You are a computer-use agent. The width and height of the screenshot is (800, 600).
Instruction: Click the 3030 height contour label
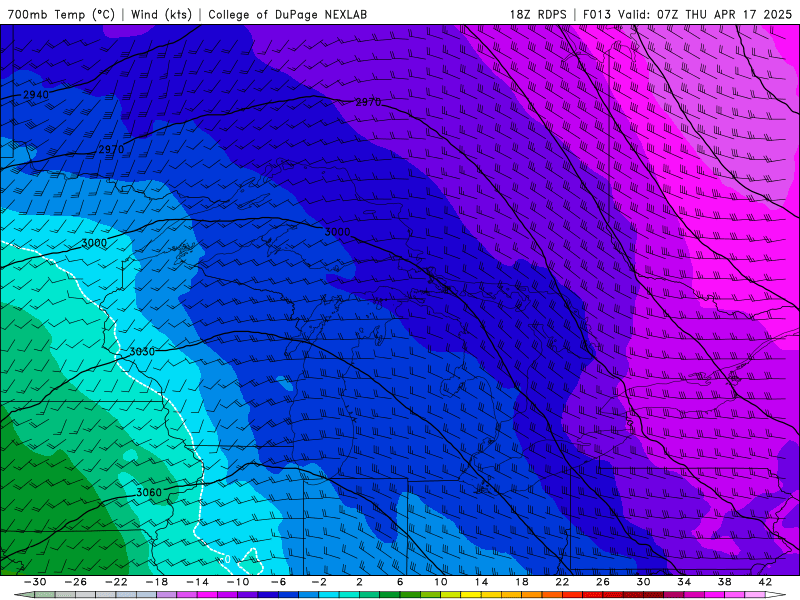142,352
